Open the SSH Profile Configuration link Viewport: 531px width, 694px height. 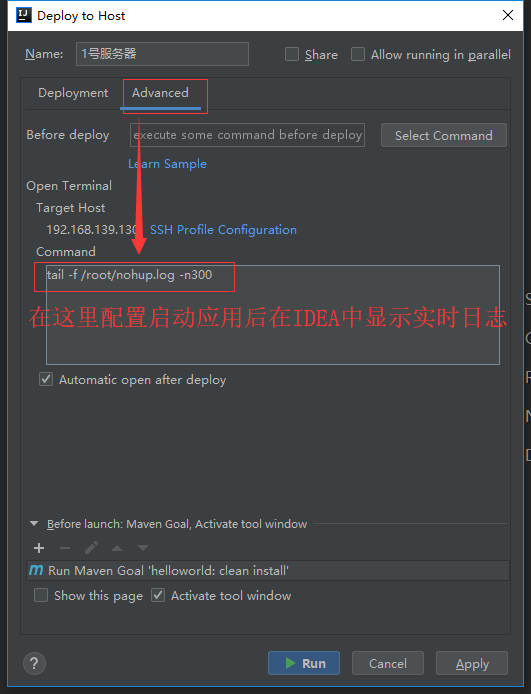223,230
